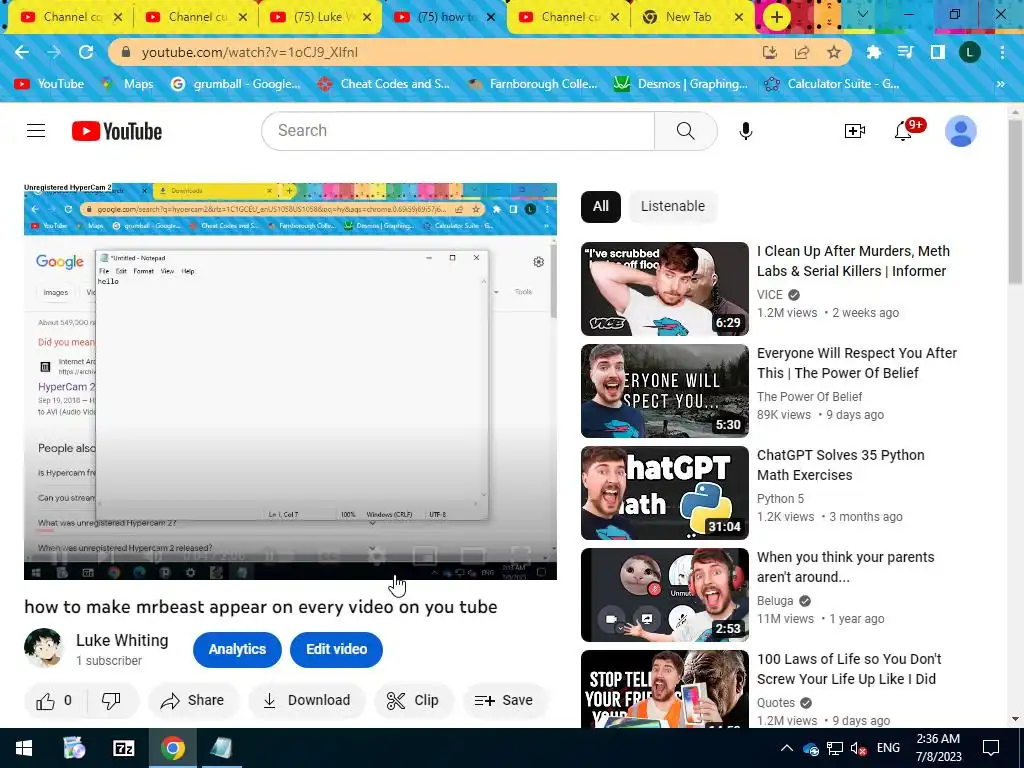Open the Beluga parents video thumbnail
Image resolution: width=1024 pixels, height=768 pixels.
[x=665, y=595]
